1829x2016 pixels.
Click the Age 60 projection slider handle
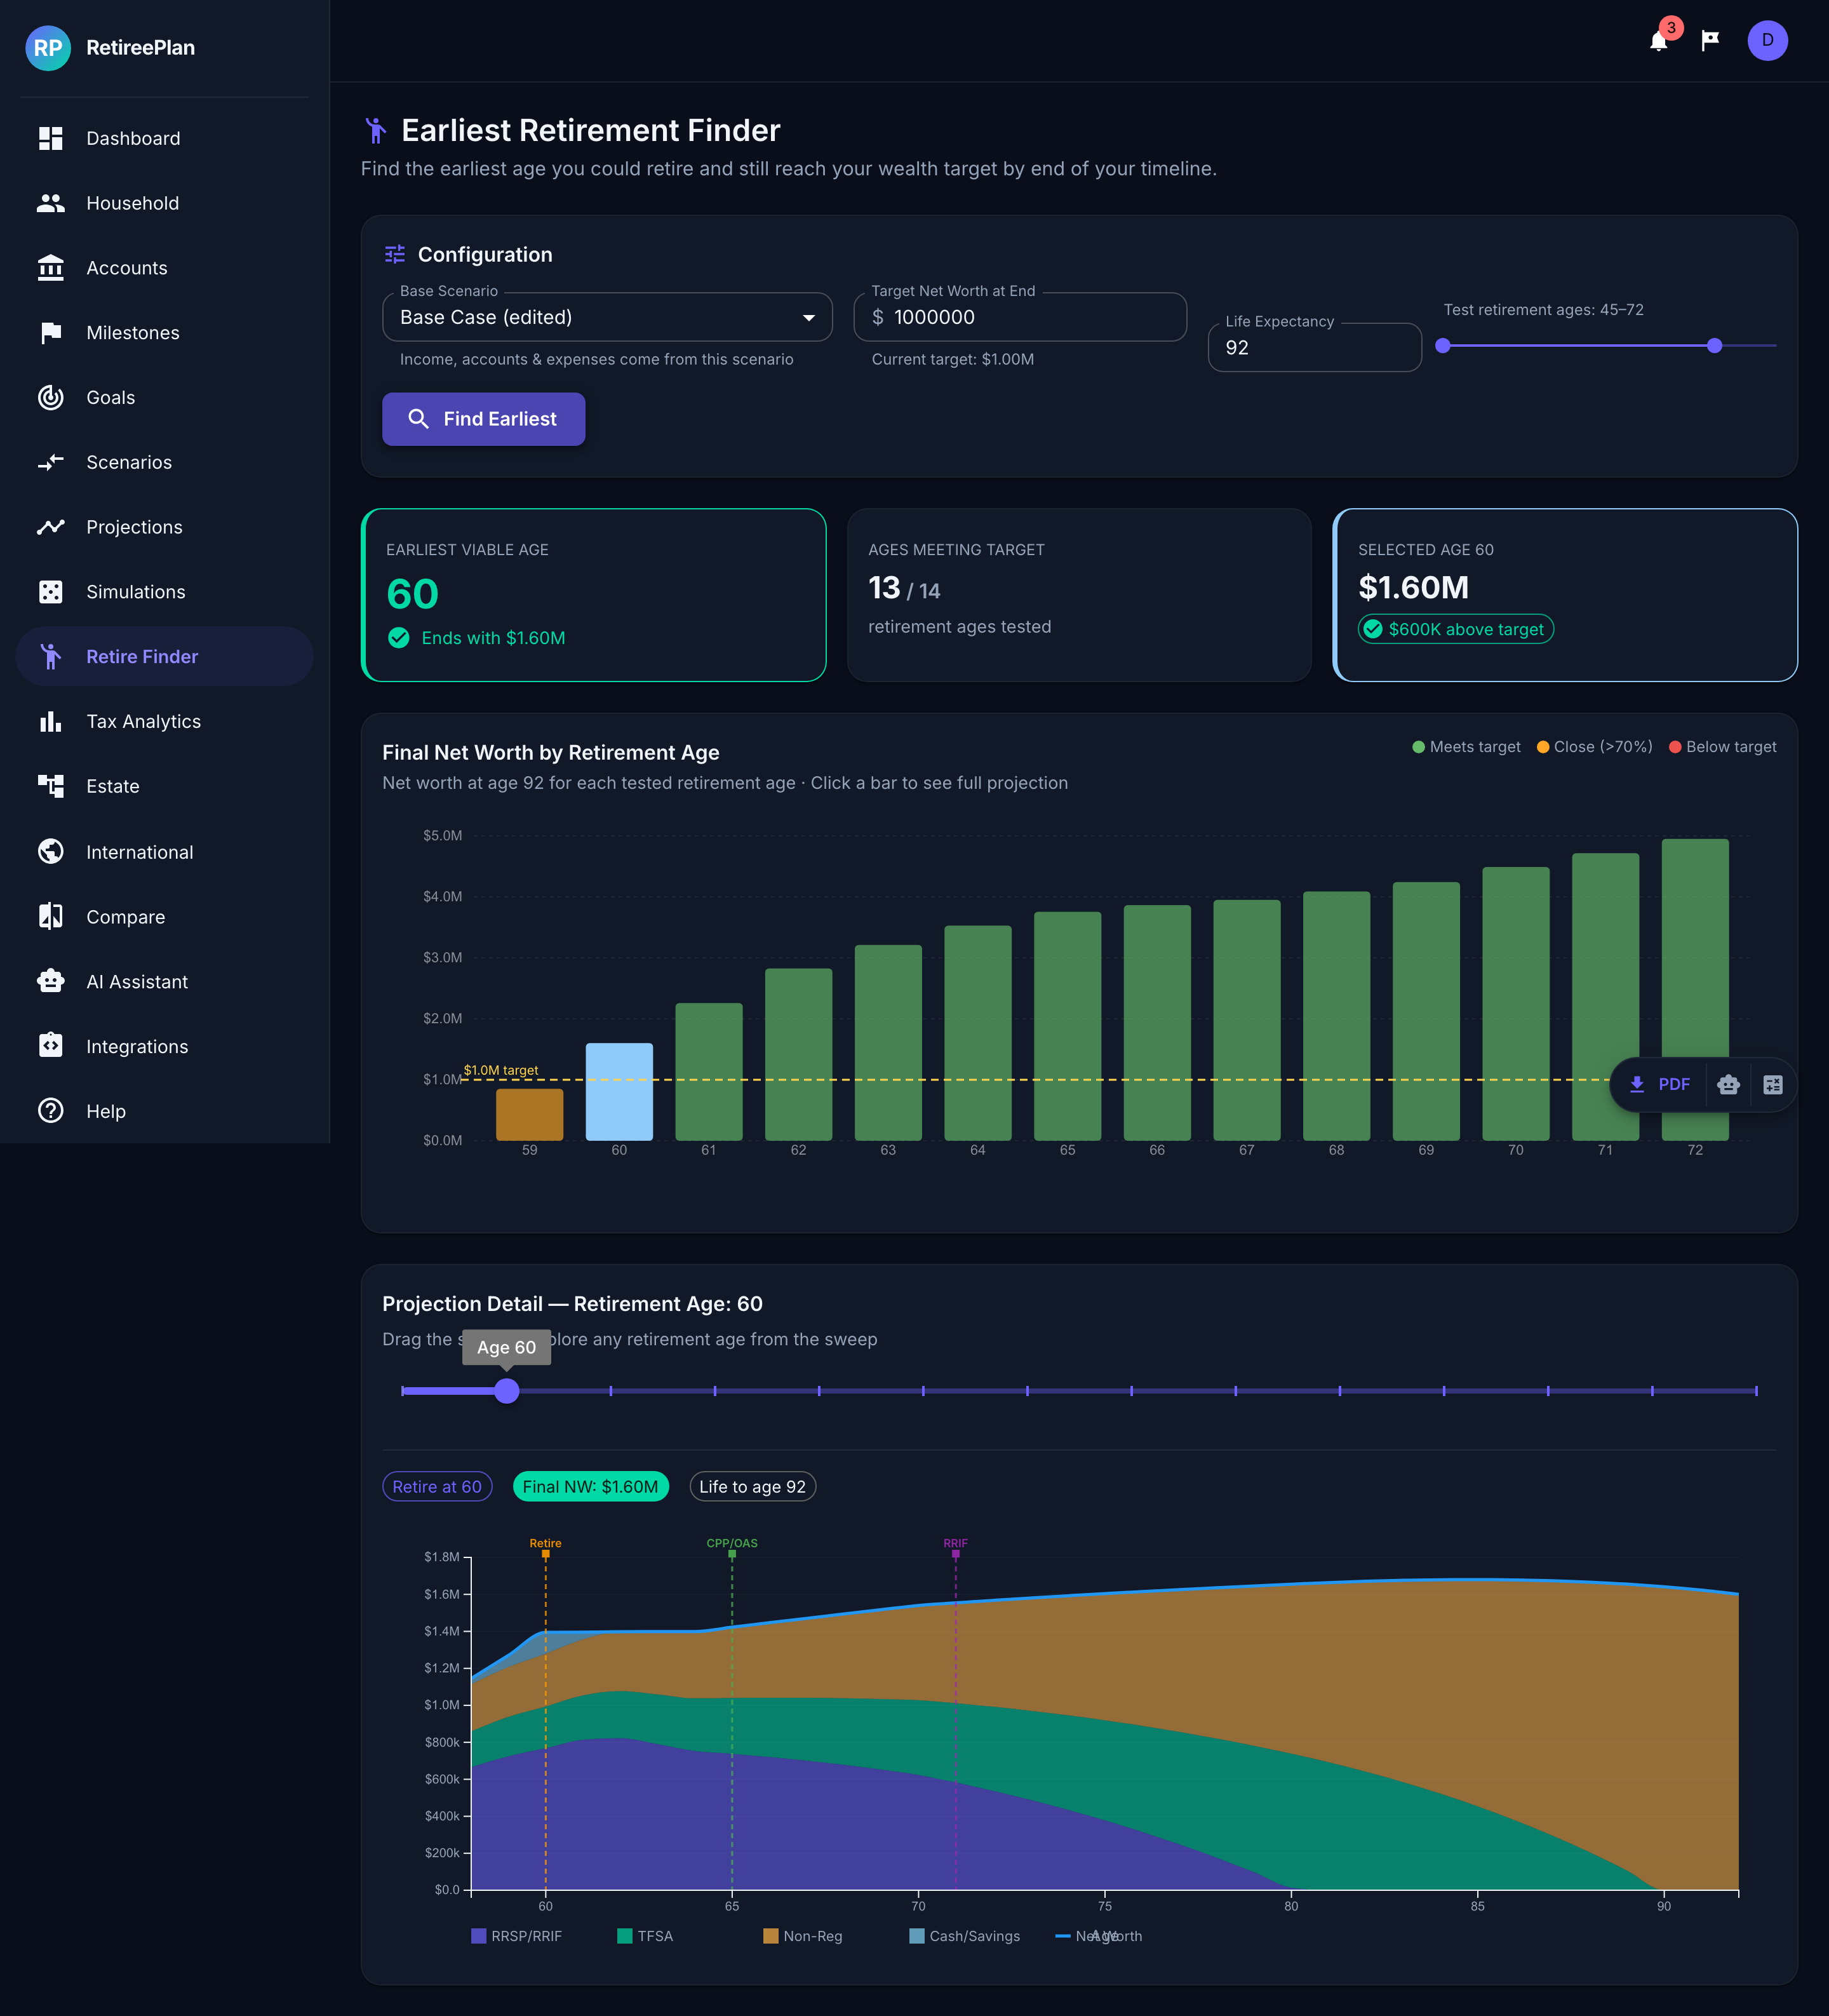(507, 1391)
